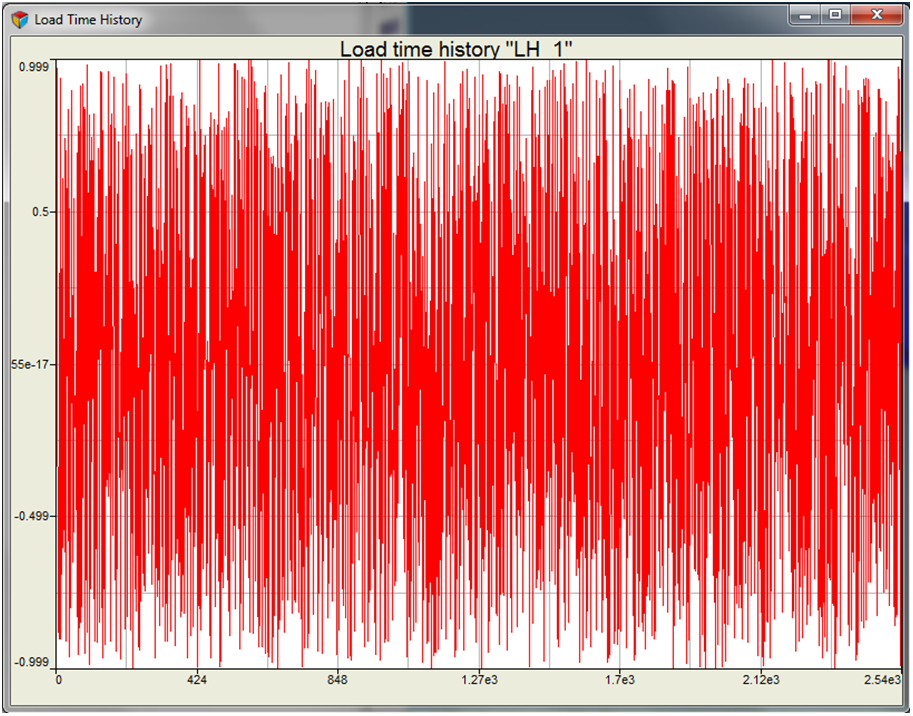Click the 2.12e3 label on the horizontal axis
This screenshot has width=913, height=716.
[x=759, y=681]
